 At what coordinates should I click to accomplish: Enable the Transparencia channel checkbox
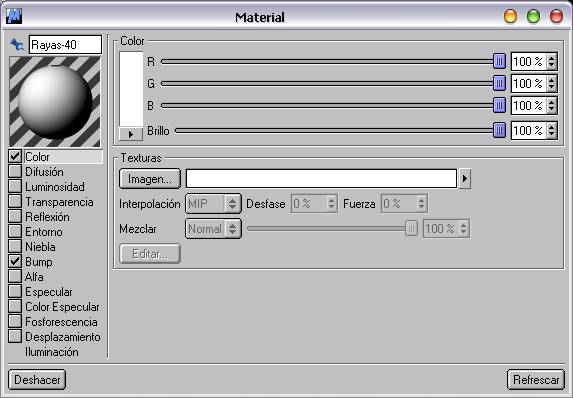tap(15, 201)
